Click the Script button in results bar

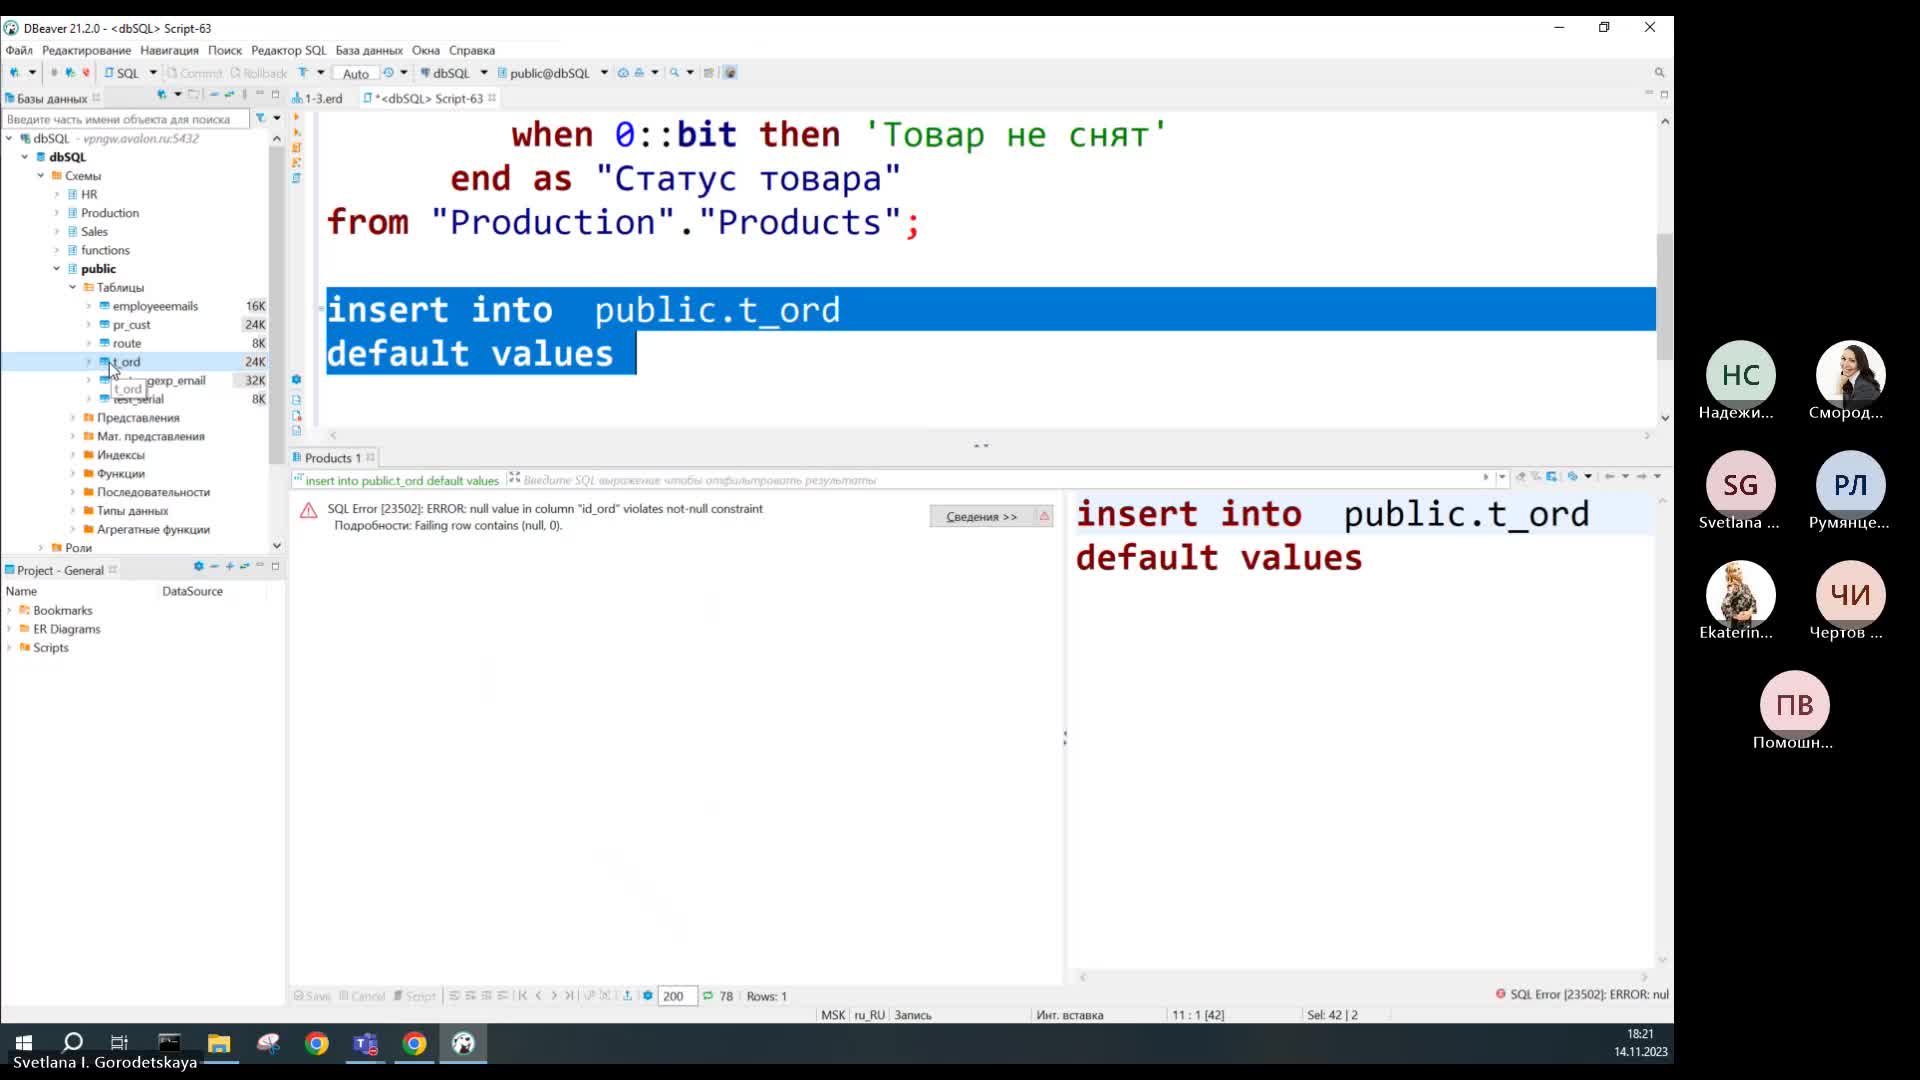415,996
